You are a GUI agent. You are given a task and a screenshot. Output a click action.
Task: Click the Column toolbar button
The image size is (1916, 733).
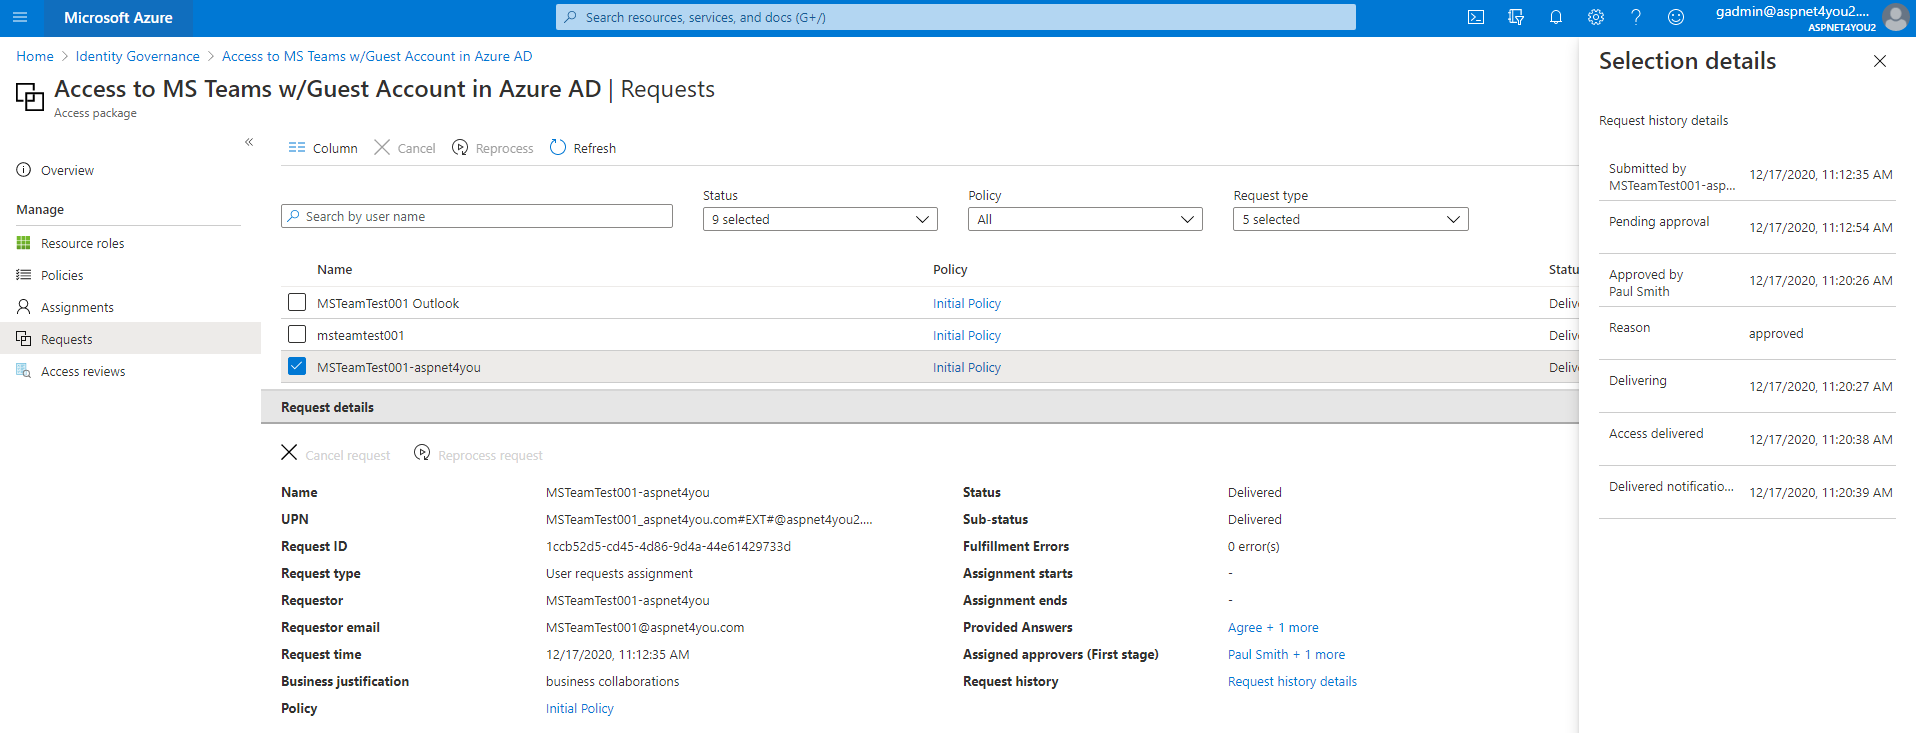pyautogui.click(x=323, y=148)
